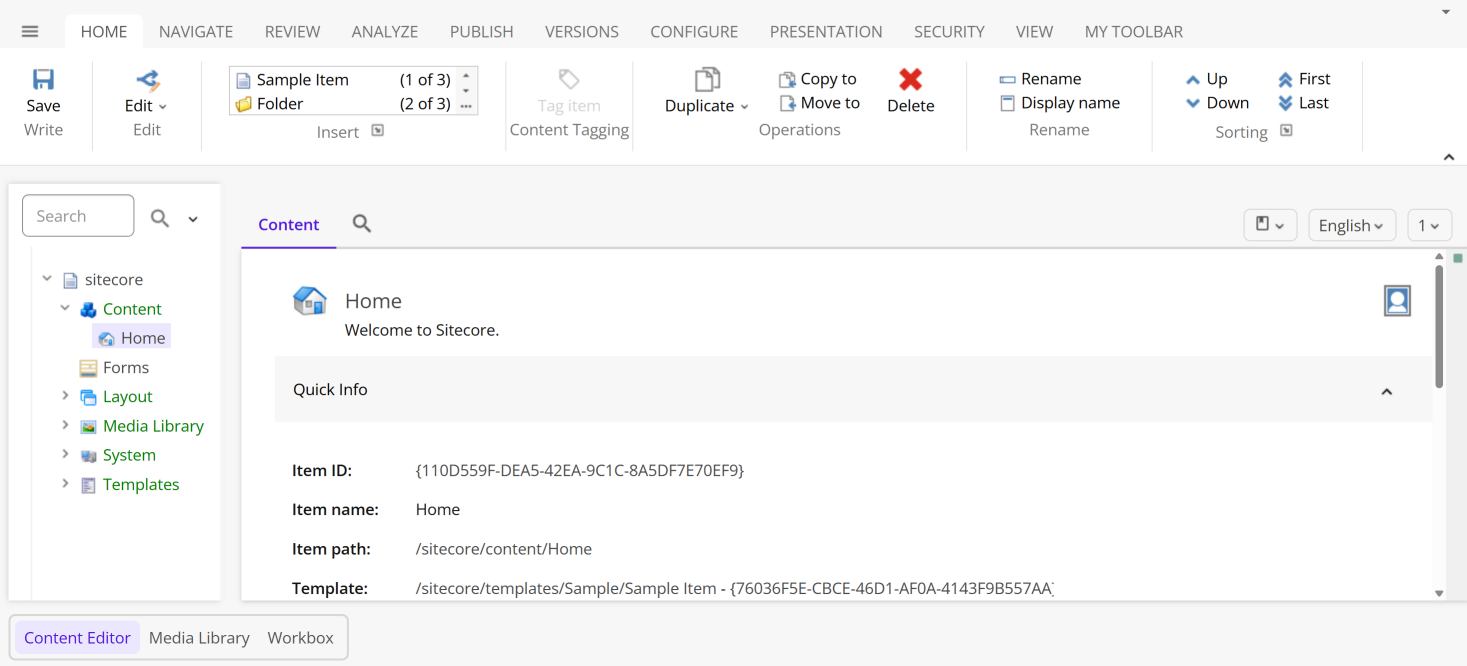
Task: Select the Home tree item
Action: (x=131, y=338)
